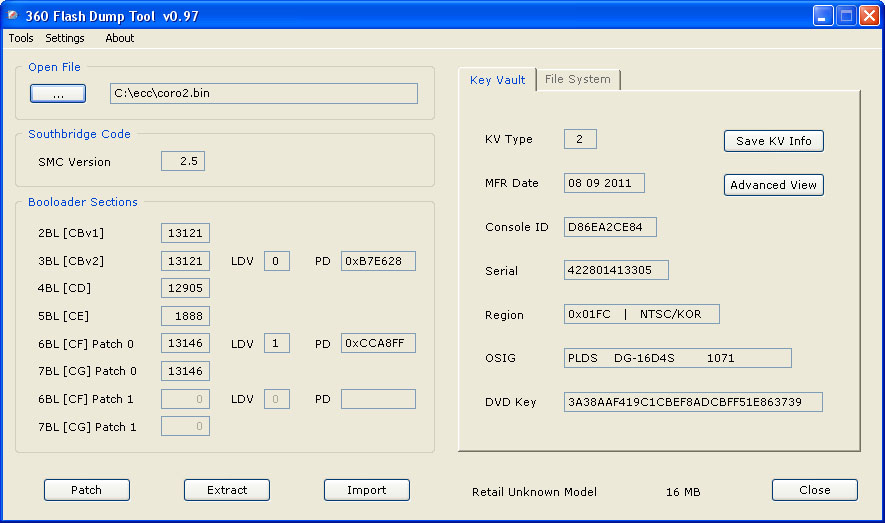Click the Patch button
Viewport: 885px width, 523px height.
[86, 490]
